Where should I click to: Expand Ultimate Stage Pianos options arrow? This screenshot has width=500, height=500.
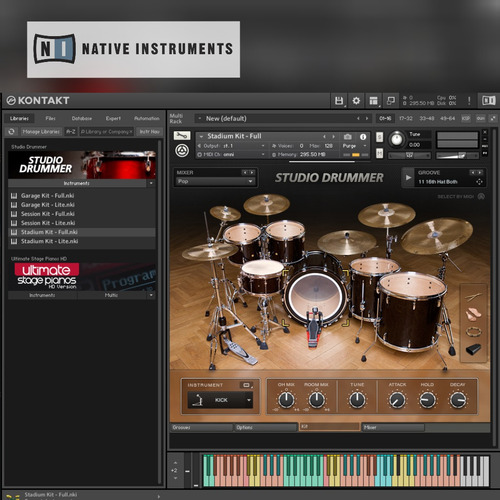click(151, 295)
